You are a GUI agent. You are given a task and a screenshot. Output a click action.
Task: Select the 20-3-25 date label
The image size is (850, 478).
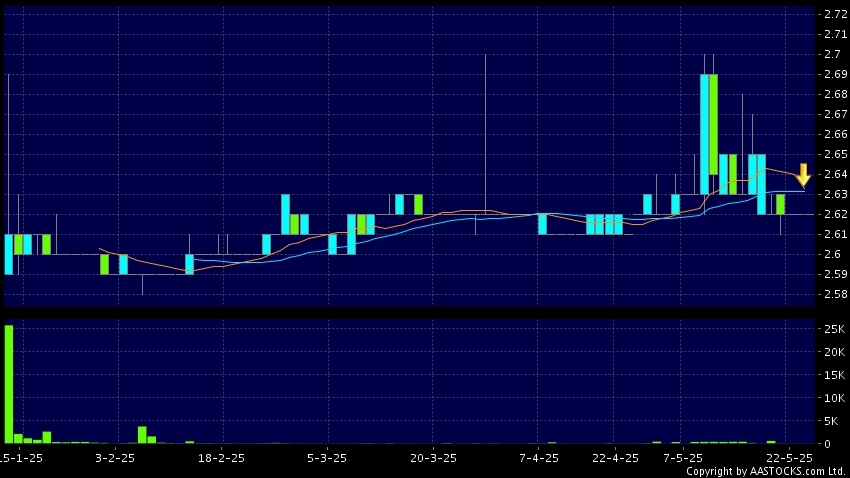click(x=433, y=458)
